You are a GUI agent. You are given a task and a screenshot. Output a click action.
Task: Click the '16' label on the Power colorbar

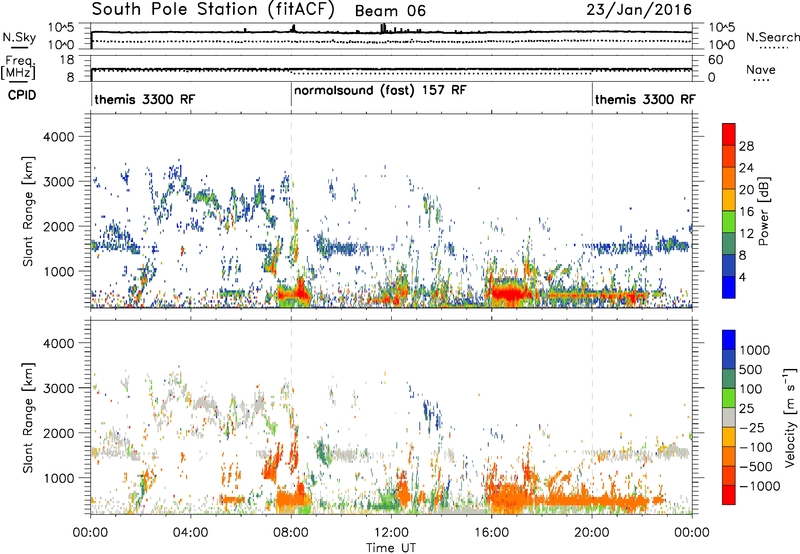pyautogui.click(x=746, y=212)
